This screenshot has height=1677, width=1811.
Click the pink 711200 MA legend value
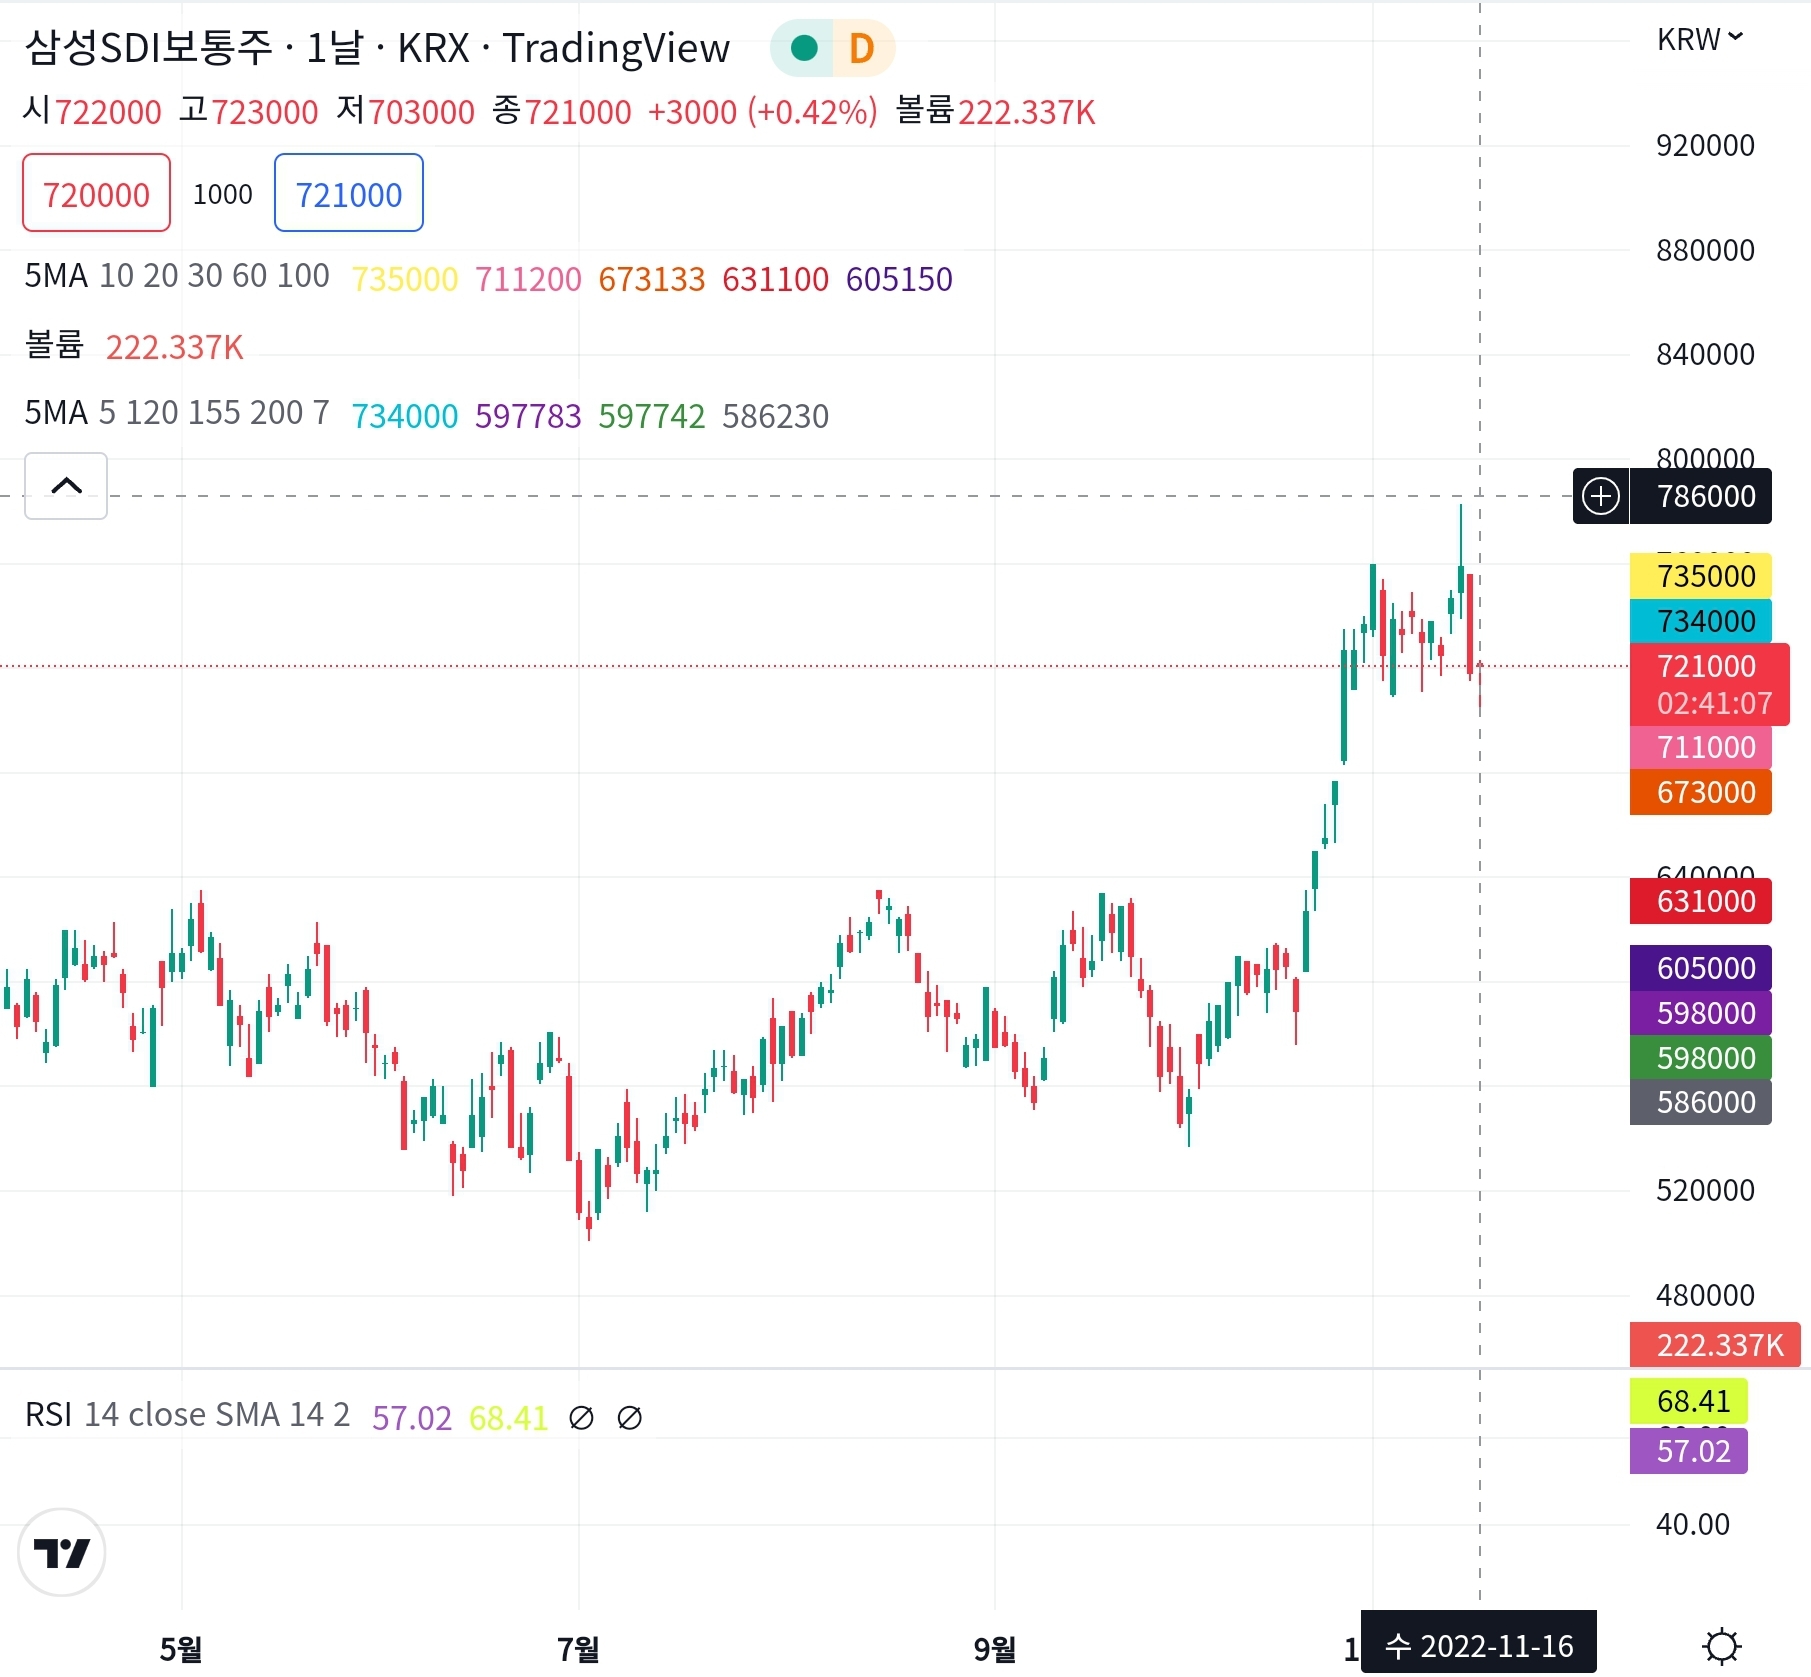(528, 279)
